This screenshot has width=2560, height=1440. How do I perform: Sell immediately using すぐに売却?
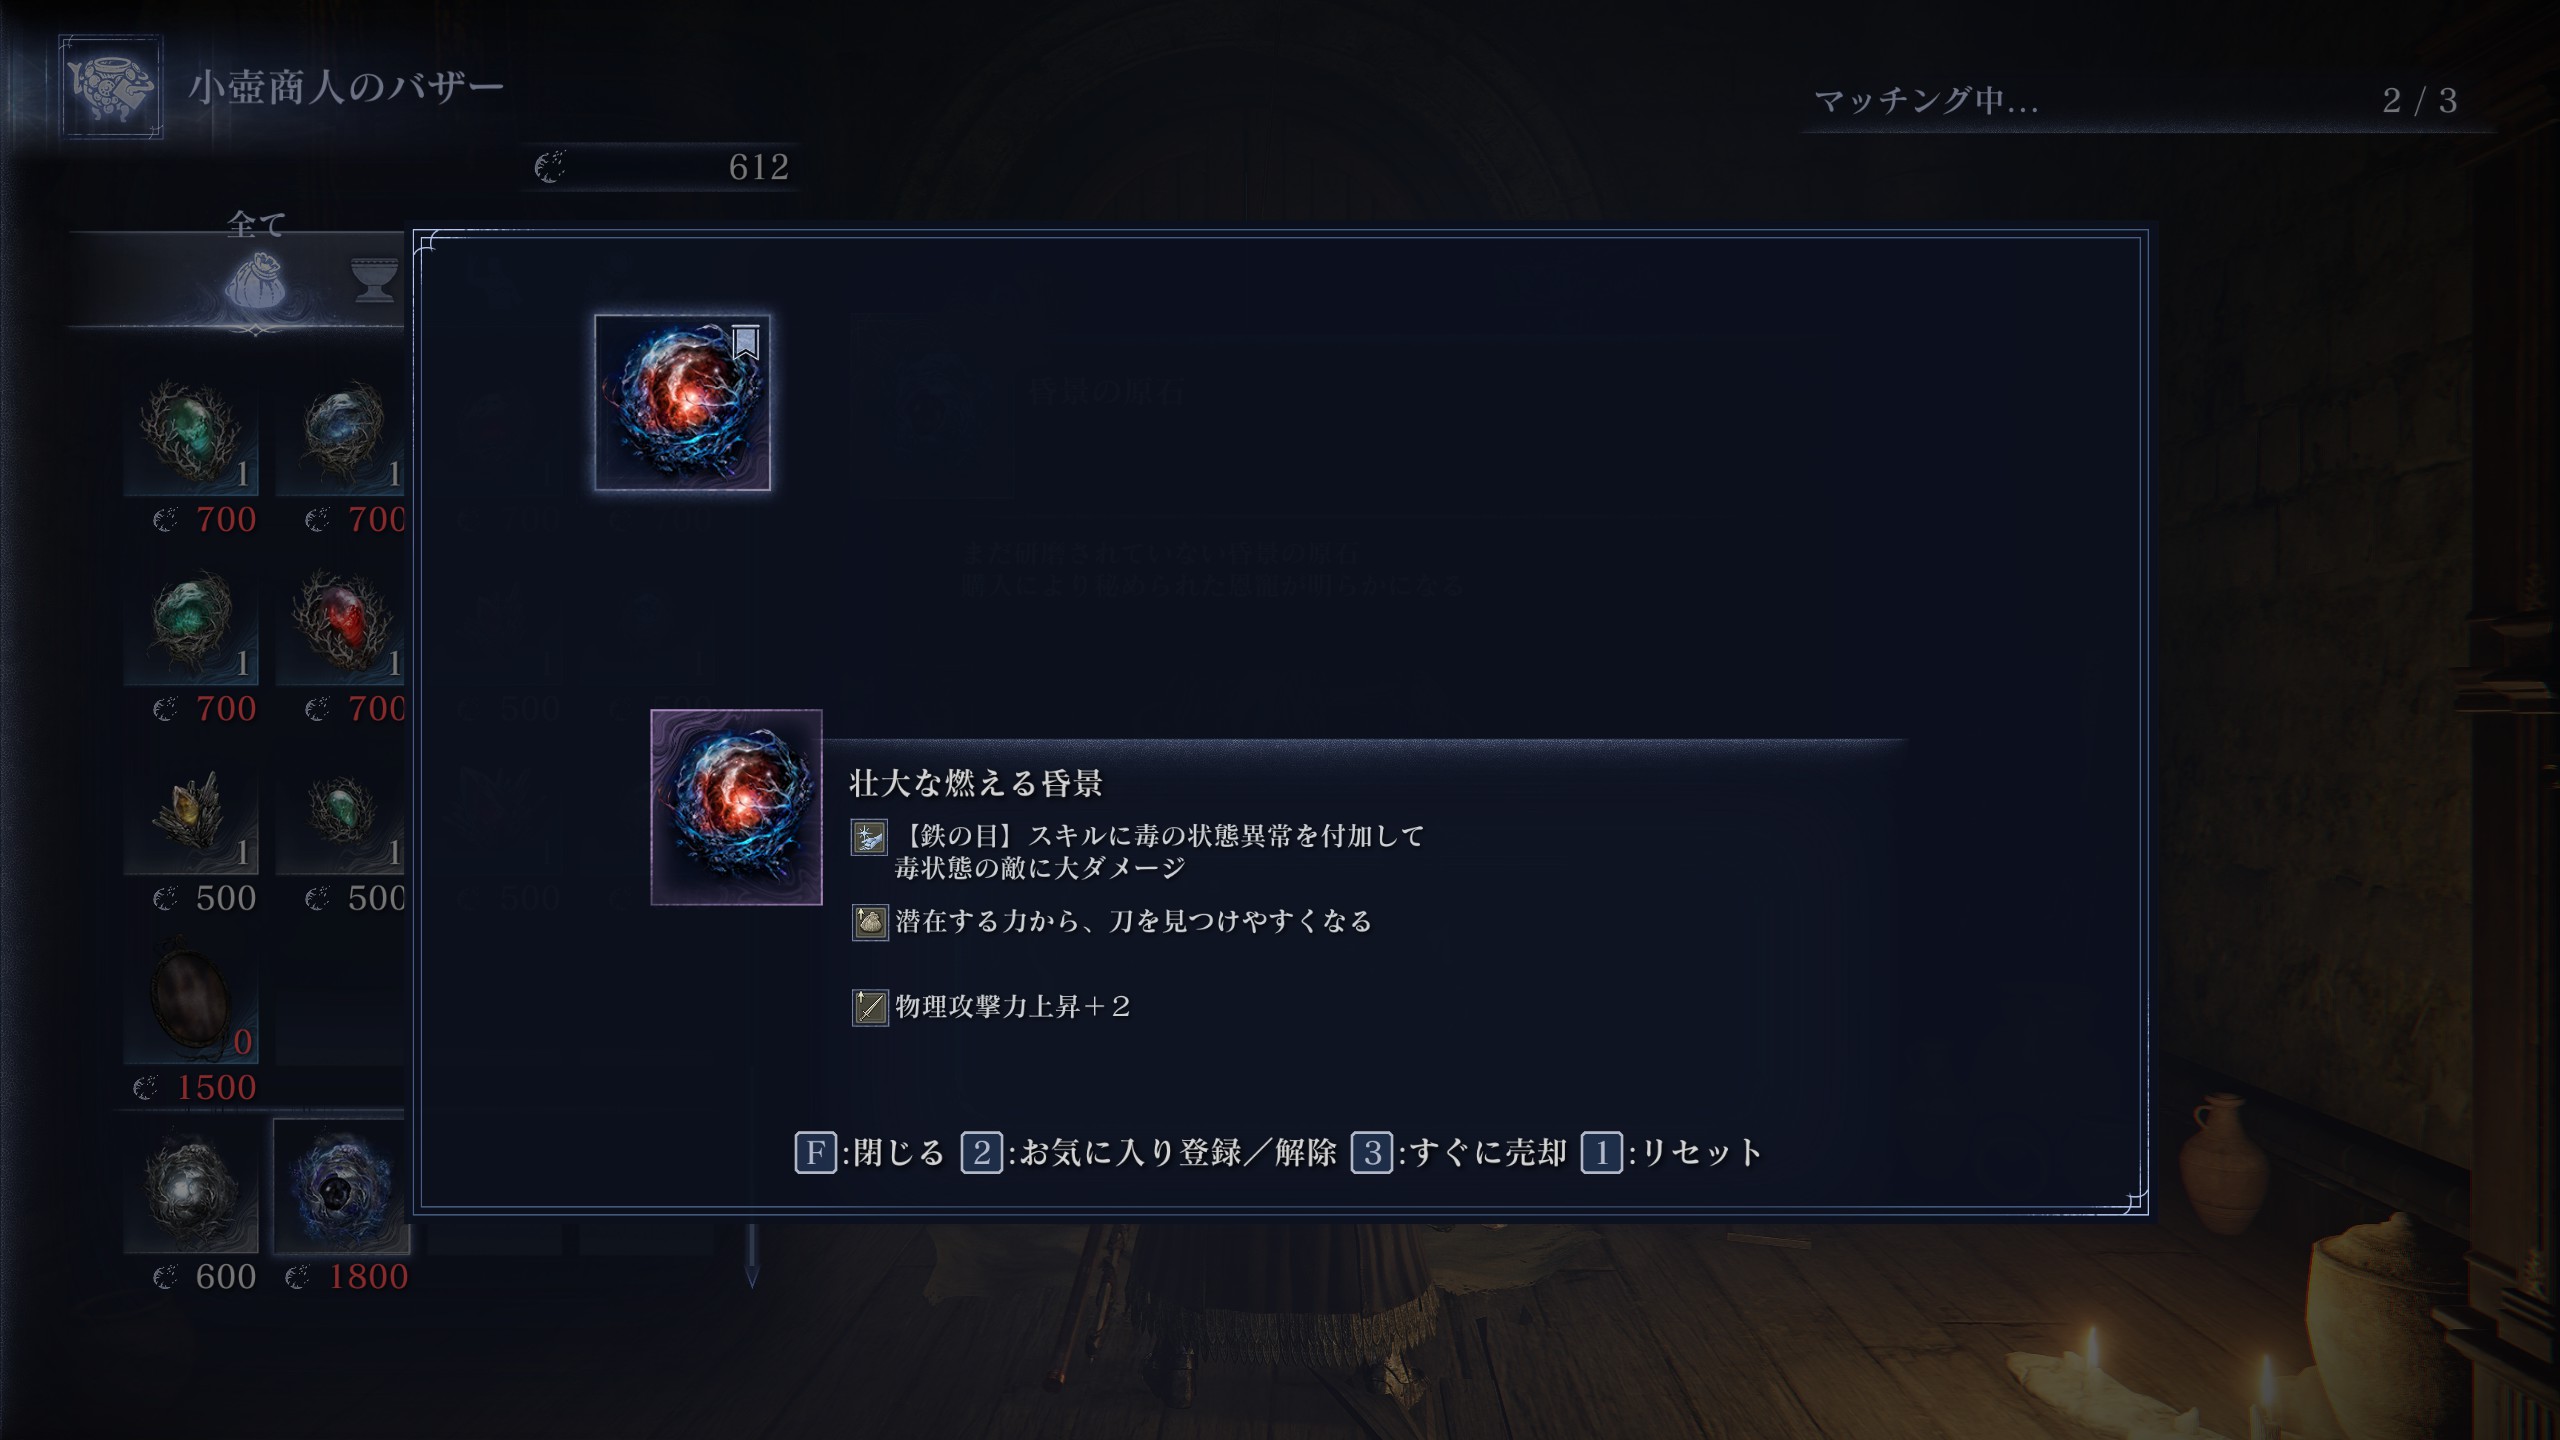1458,1153
